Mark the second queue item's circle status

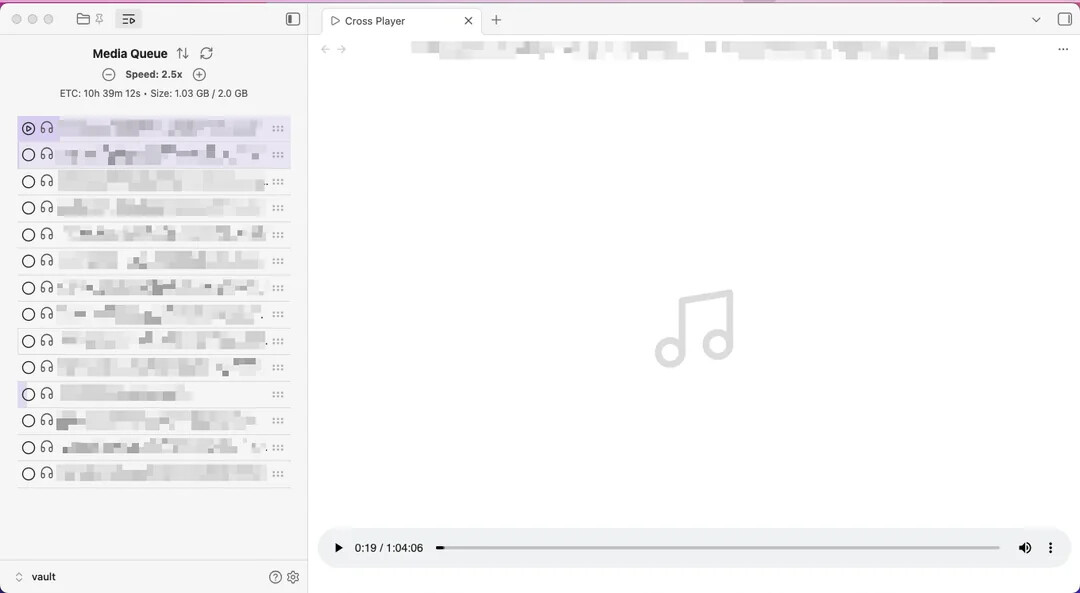(x=28, y=155)
